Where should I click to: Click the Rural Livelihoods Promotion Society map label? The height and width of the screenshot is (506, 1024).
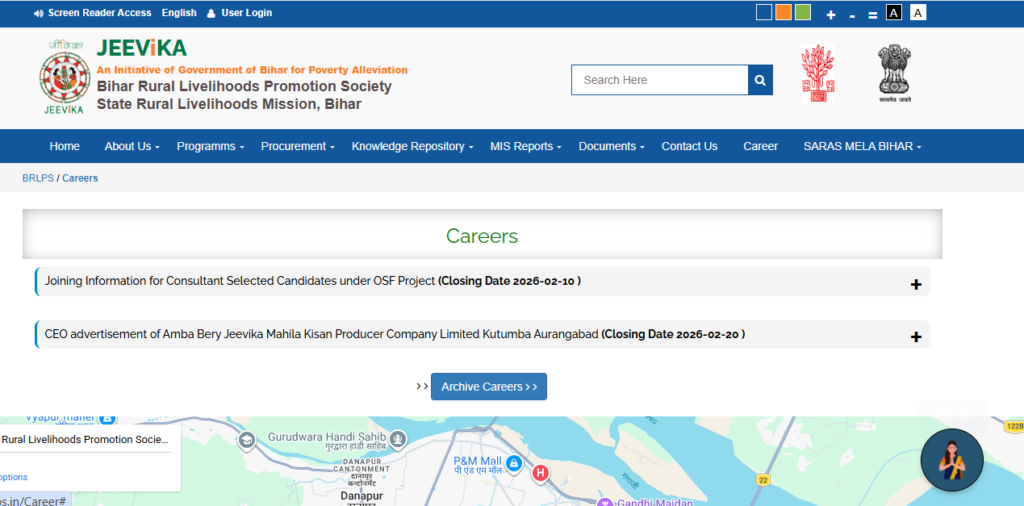pyautogui.click(x=85, y=439)
